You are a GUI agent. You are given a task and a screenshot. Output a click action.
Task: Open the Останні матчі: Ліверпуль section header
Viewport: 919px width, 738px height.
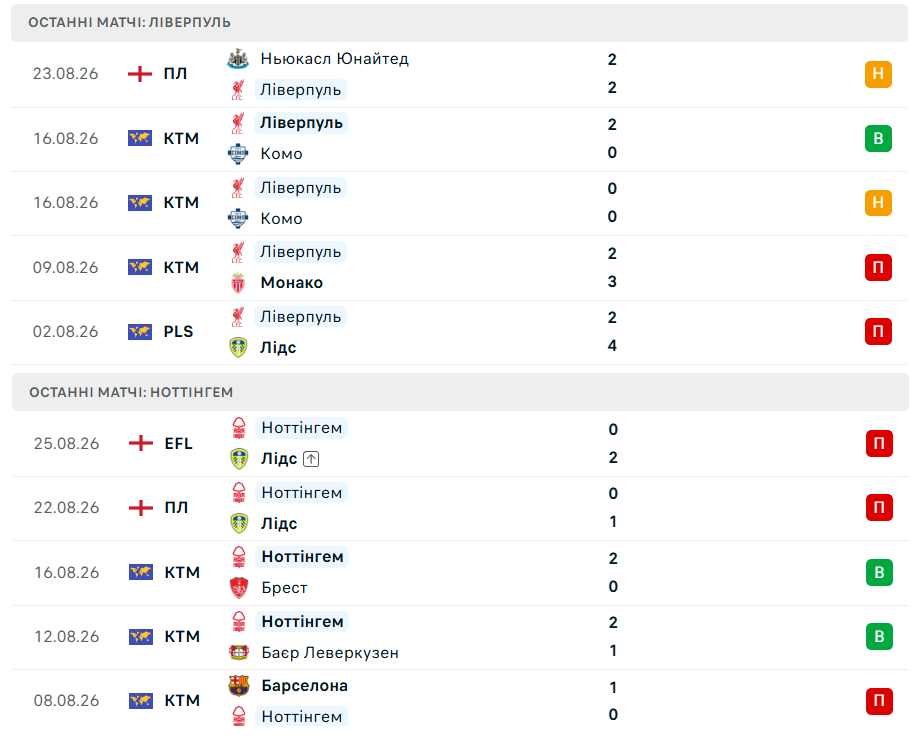[460, 23]
